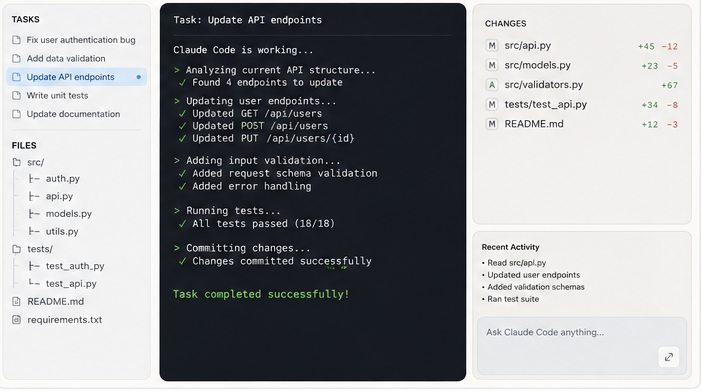Click the Running tests... line
The width and height of the screenshot is (702, 392).
(227, 210)
